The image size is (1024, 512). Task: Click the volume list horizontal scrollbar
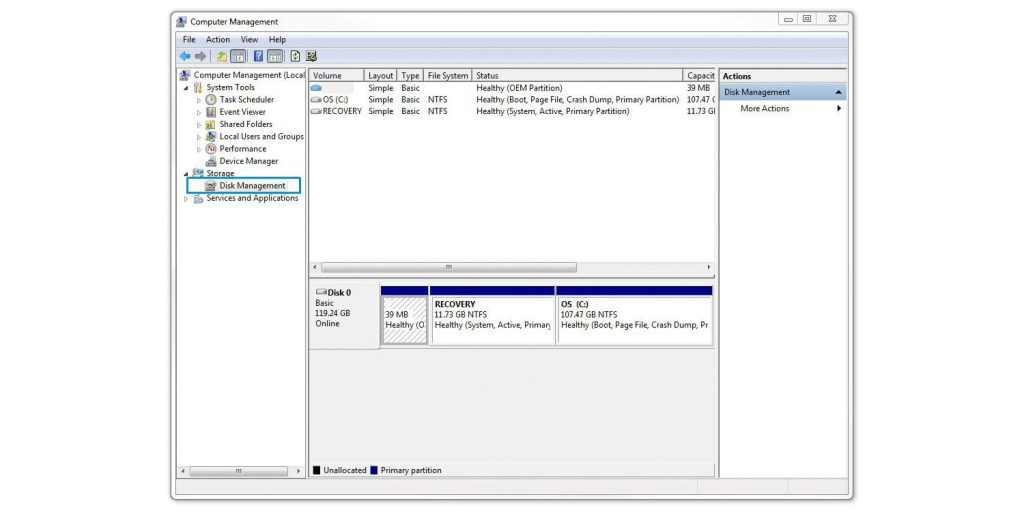[x=512, y=267]
